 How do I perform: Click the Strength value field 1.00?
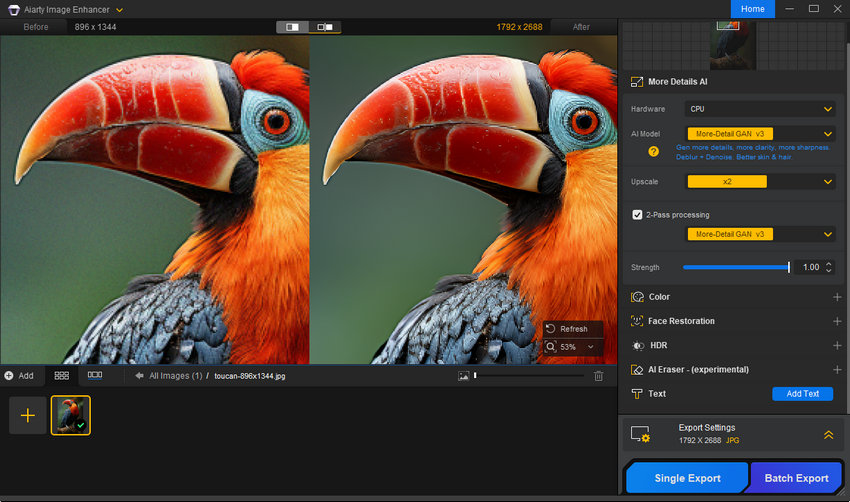point(810,267)
